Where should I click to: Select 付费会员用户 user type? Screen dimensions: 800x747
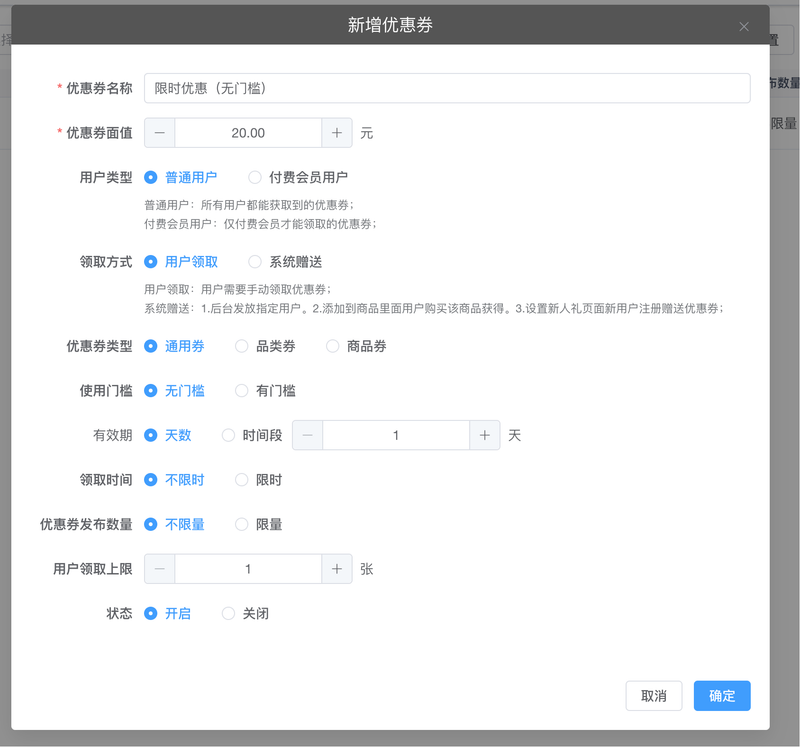(298, 178)
